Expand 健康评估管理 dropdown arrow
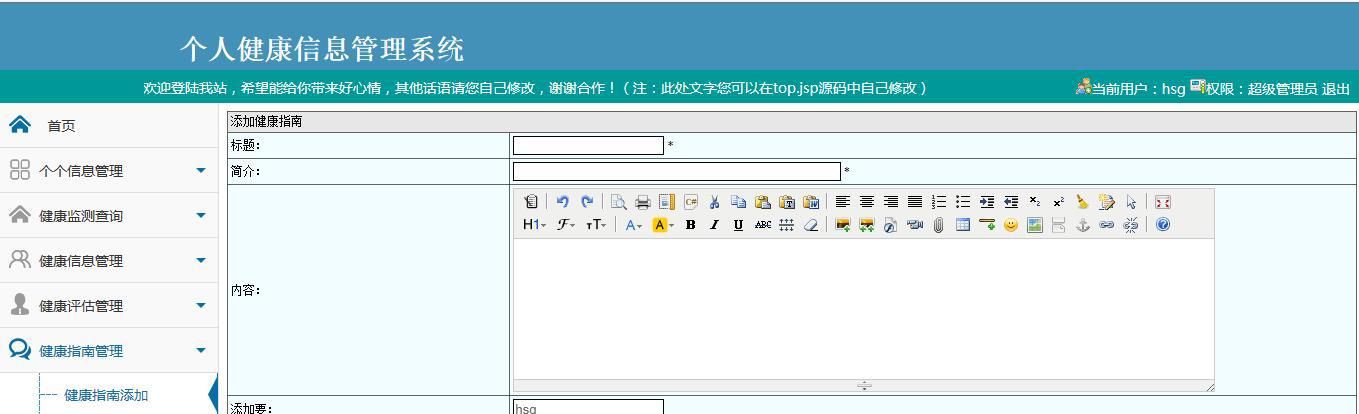1359x414 pixels. [201, 306]
